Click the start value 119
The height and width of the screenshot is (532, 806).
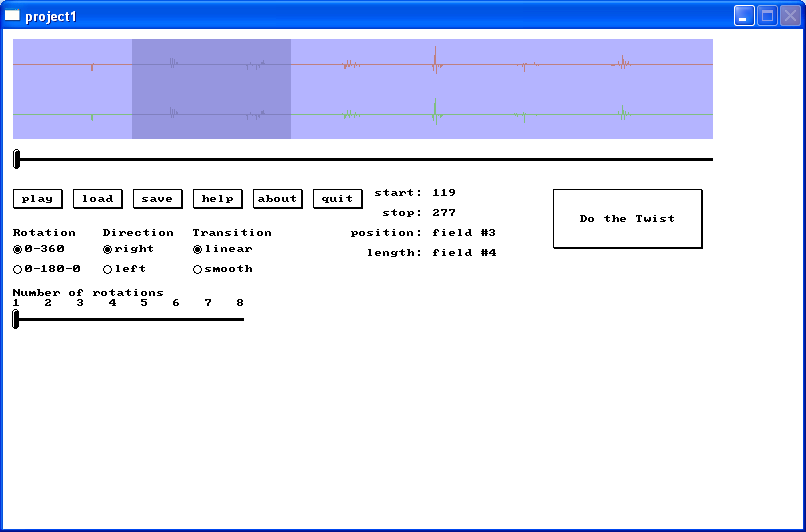pos(444,193)
